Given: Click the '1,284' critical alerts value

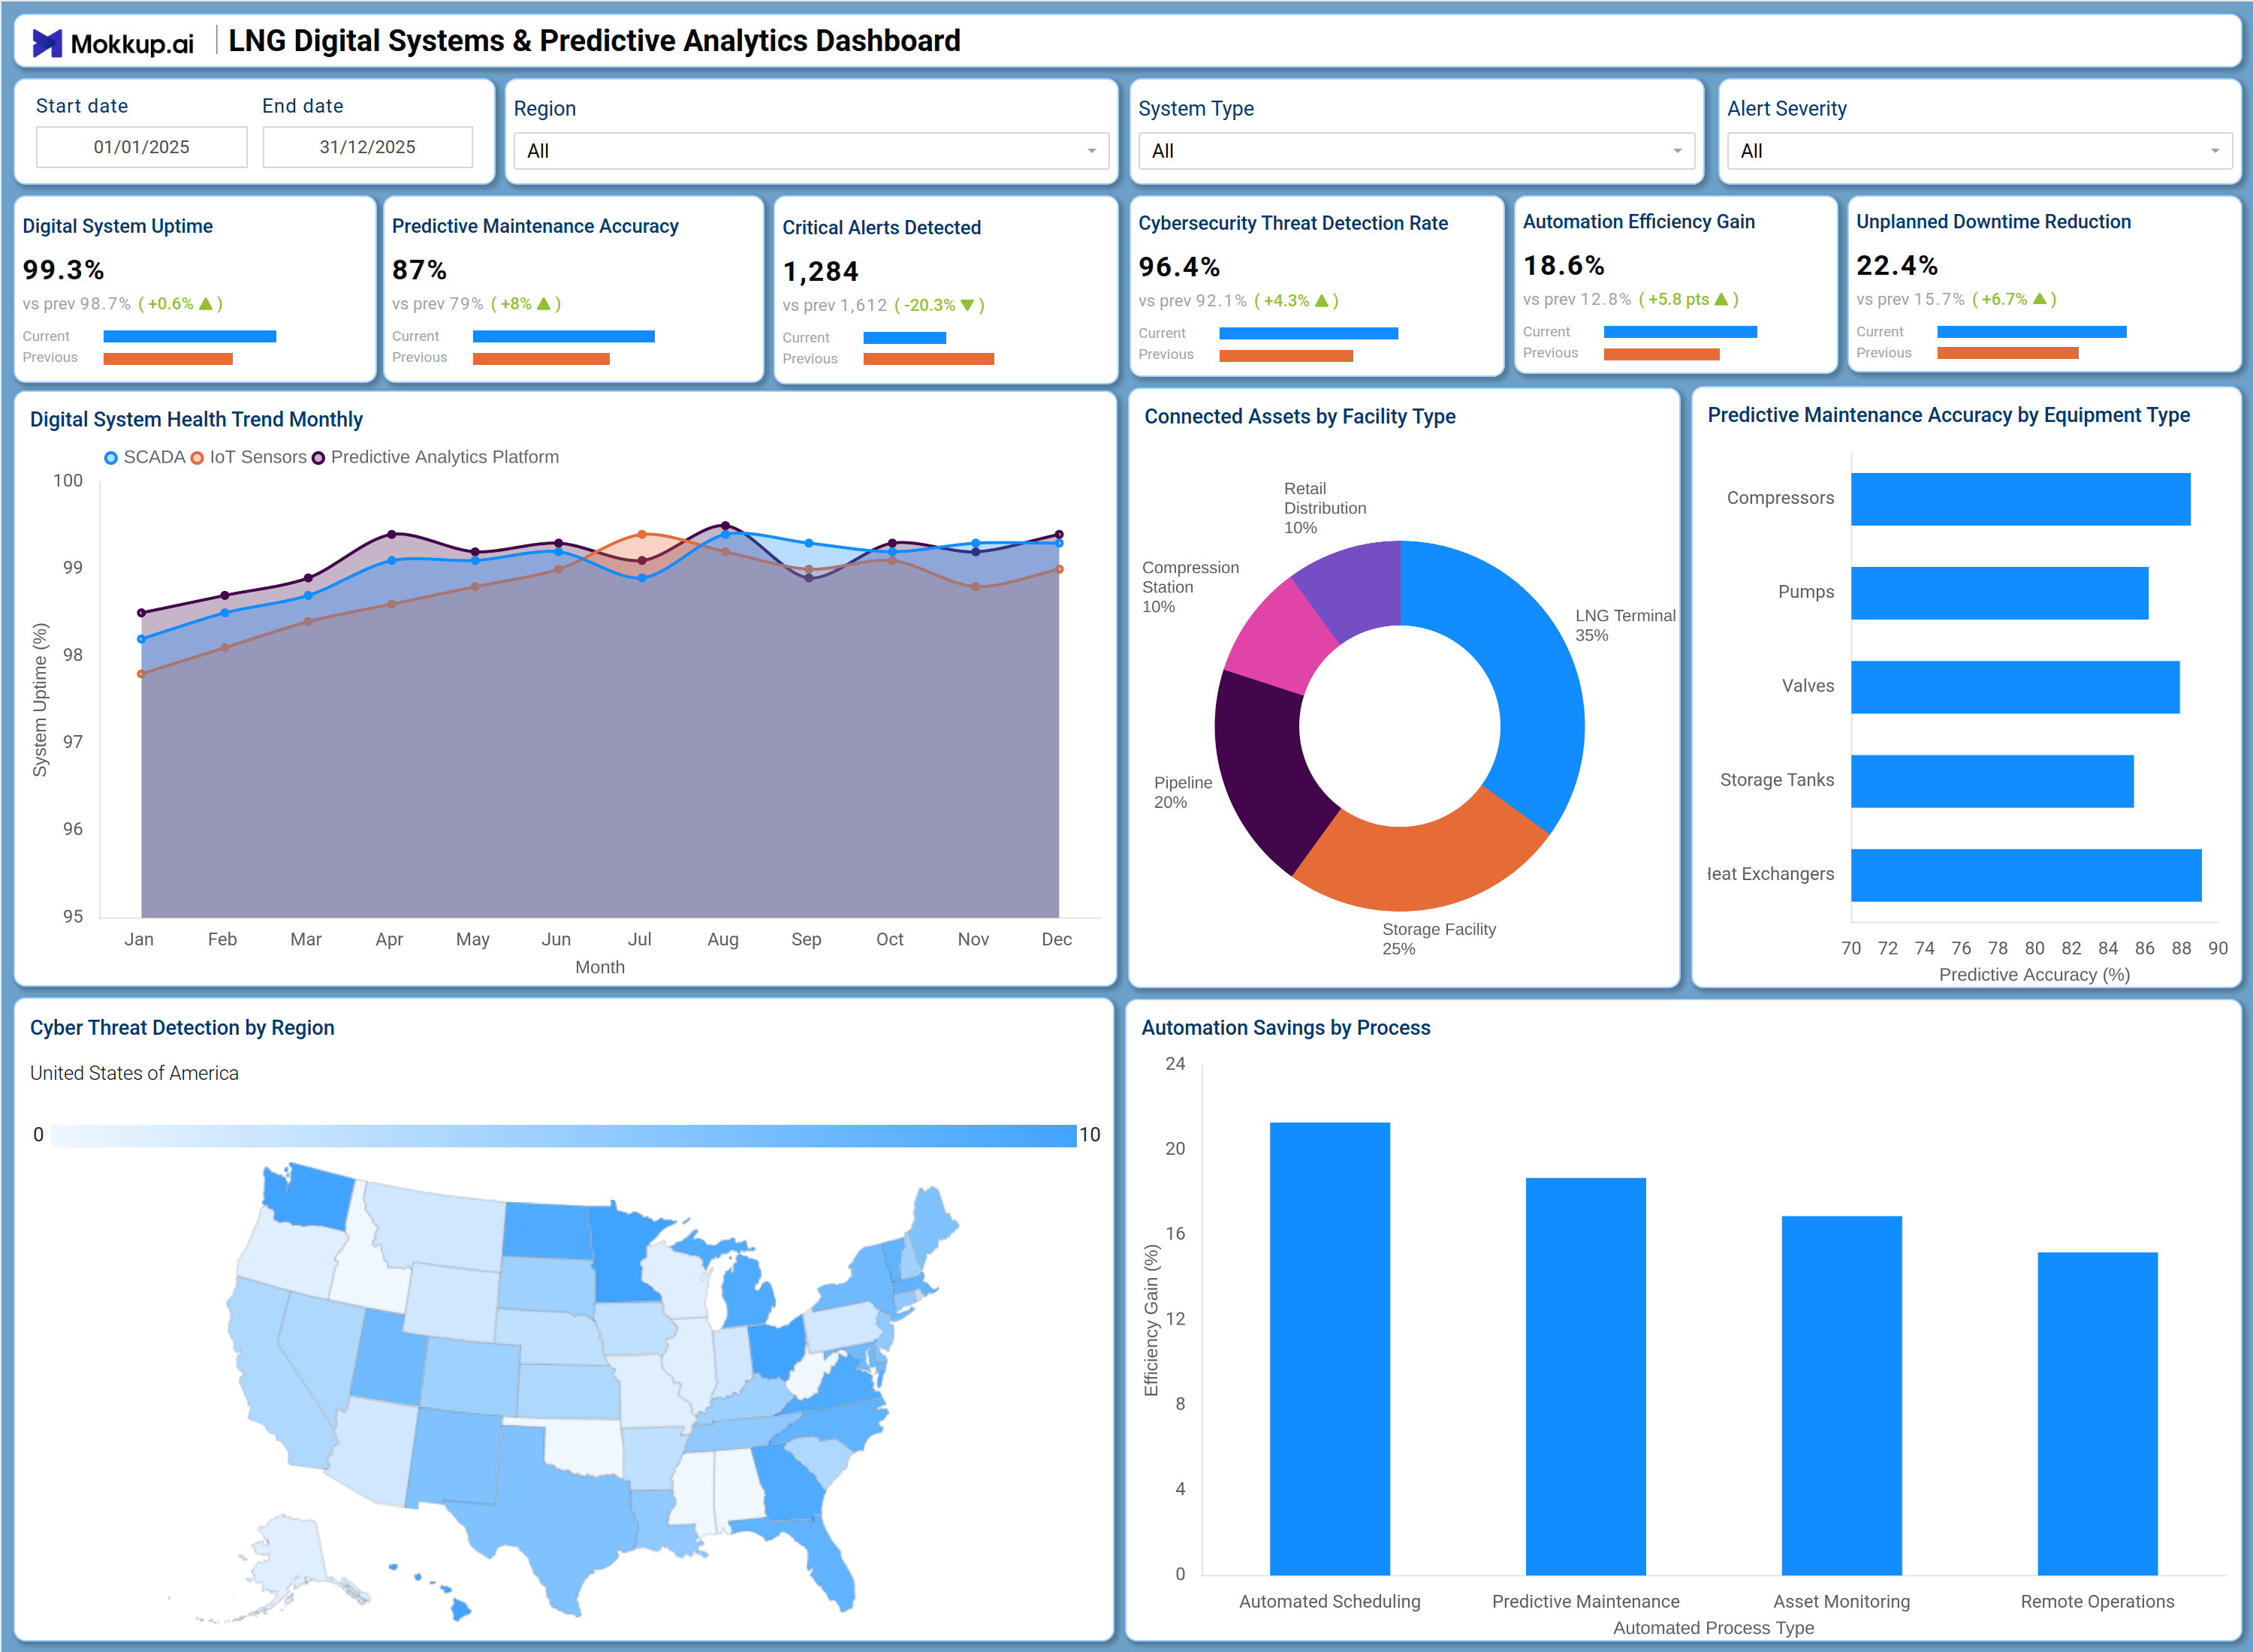Looking at the screenshot, I should (x=820, y=272).
